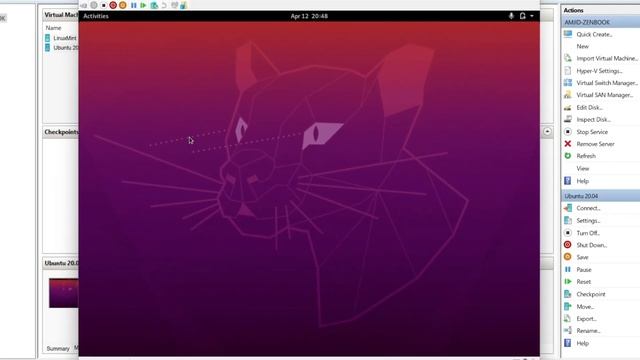Open the Ubuntu Activities overview
The height and width of the screenshot is (360, 640).
point(96,16)
